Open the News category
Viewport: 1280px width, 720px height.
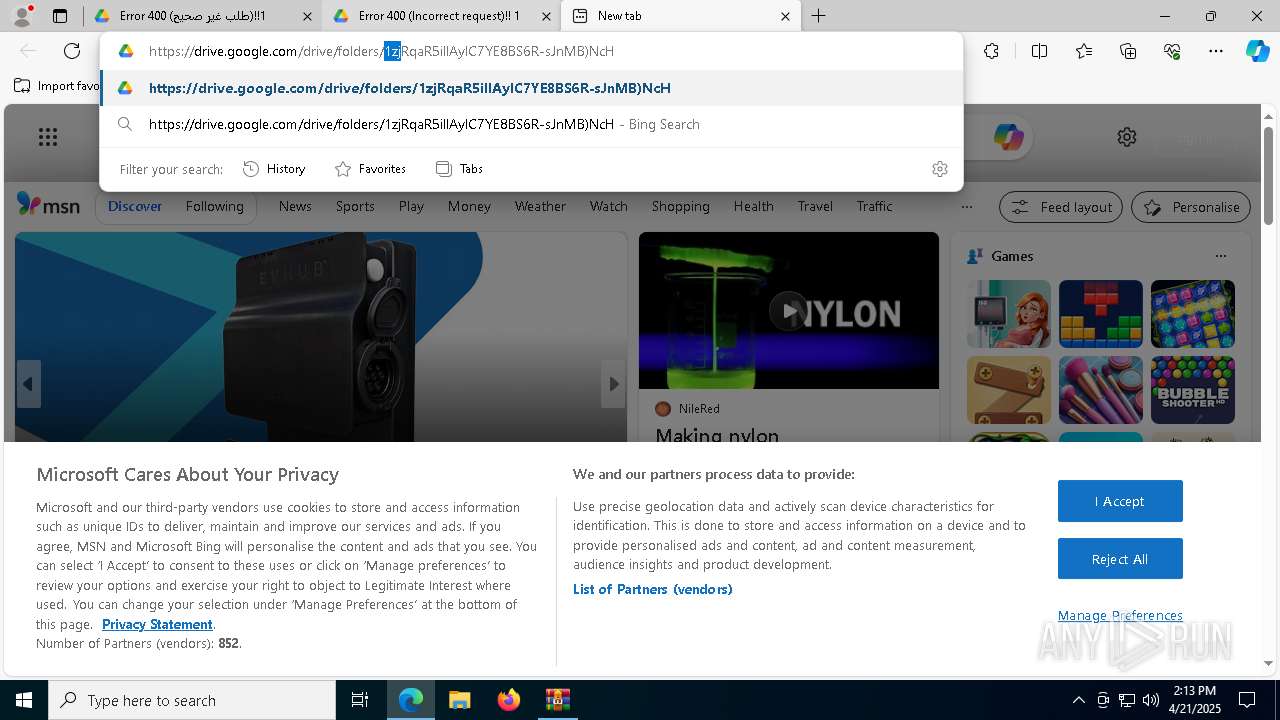tap(295, 206)
